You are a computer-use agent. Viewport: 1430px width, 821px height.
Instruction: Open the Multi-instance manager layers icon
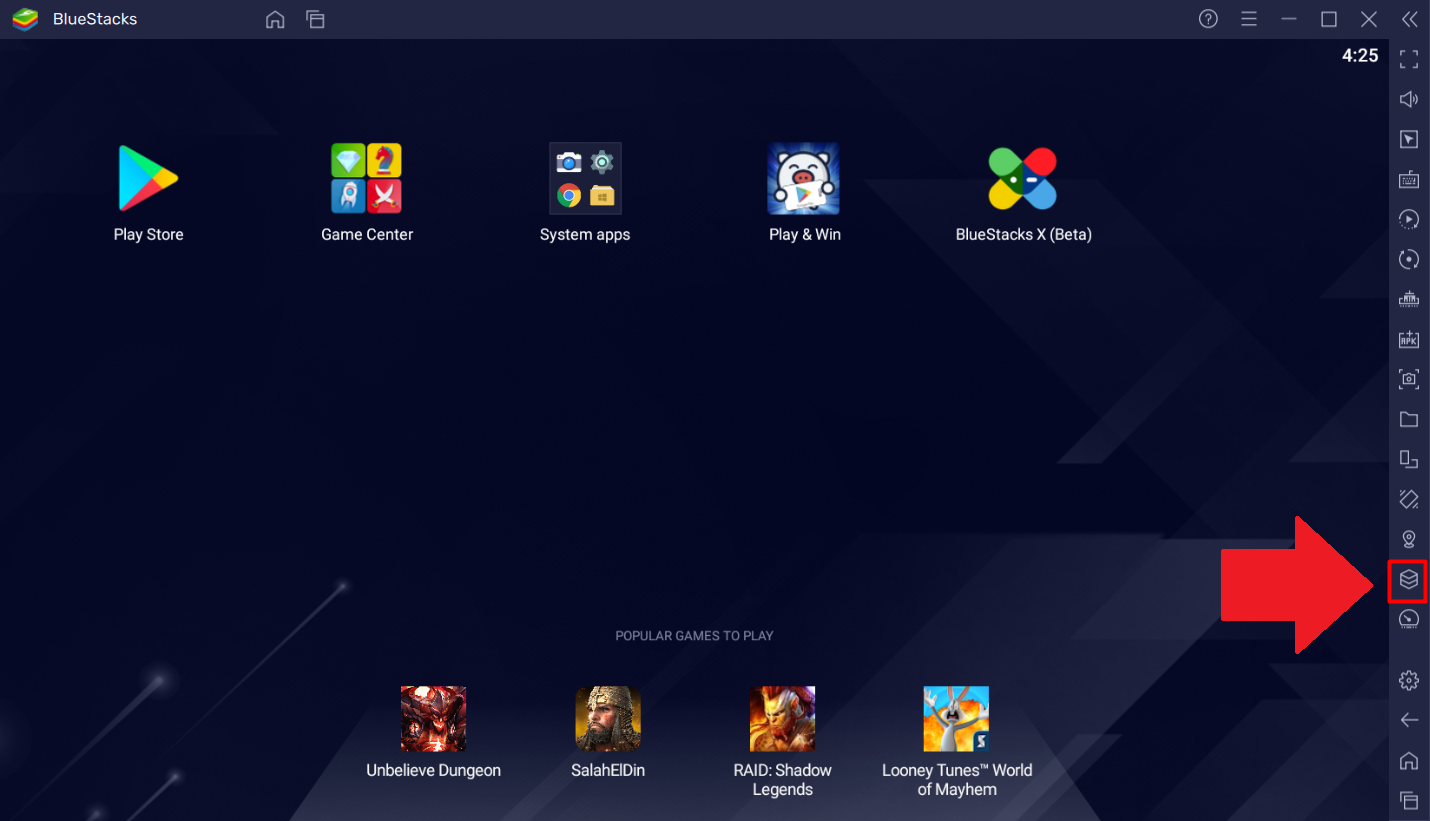point(1409,580)
